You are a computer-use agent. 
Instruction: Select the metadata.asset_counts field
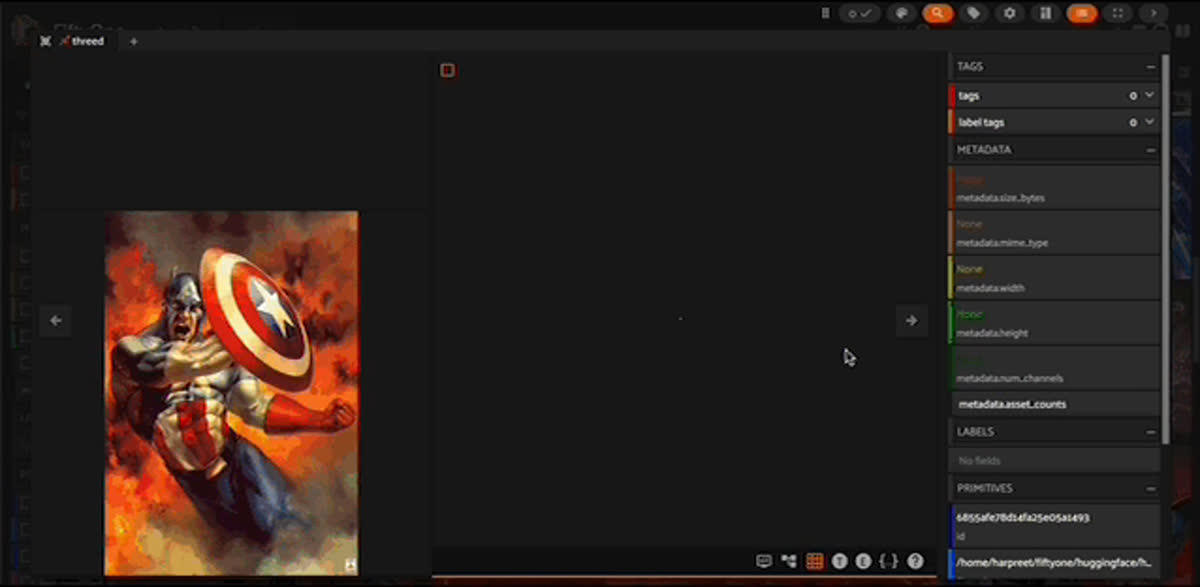[1054, 404]
